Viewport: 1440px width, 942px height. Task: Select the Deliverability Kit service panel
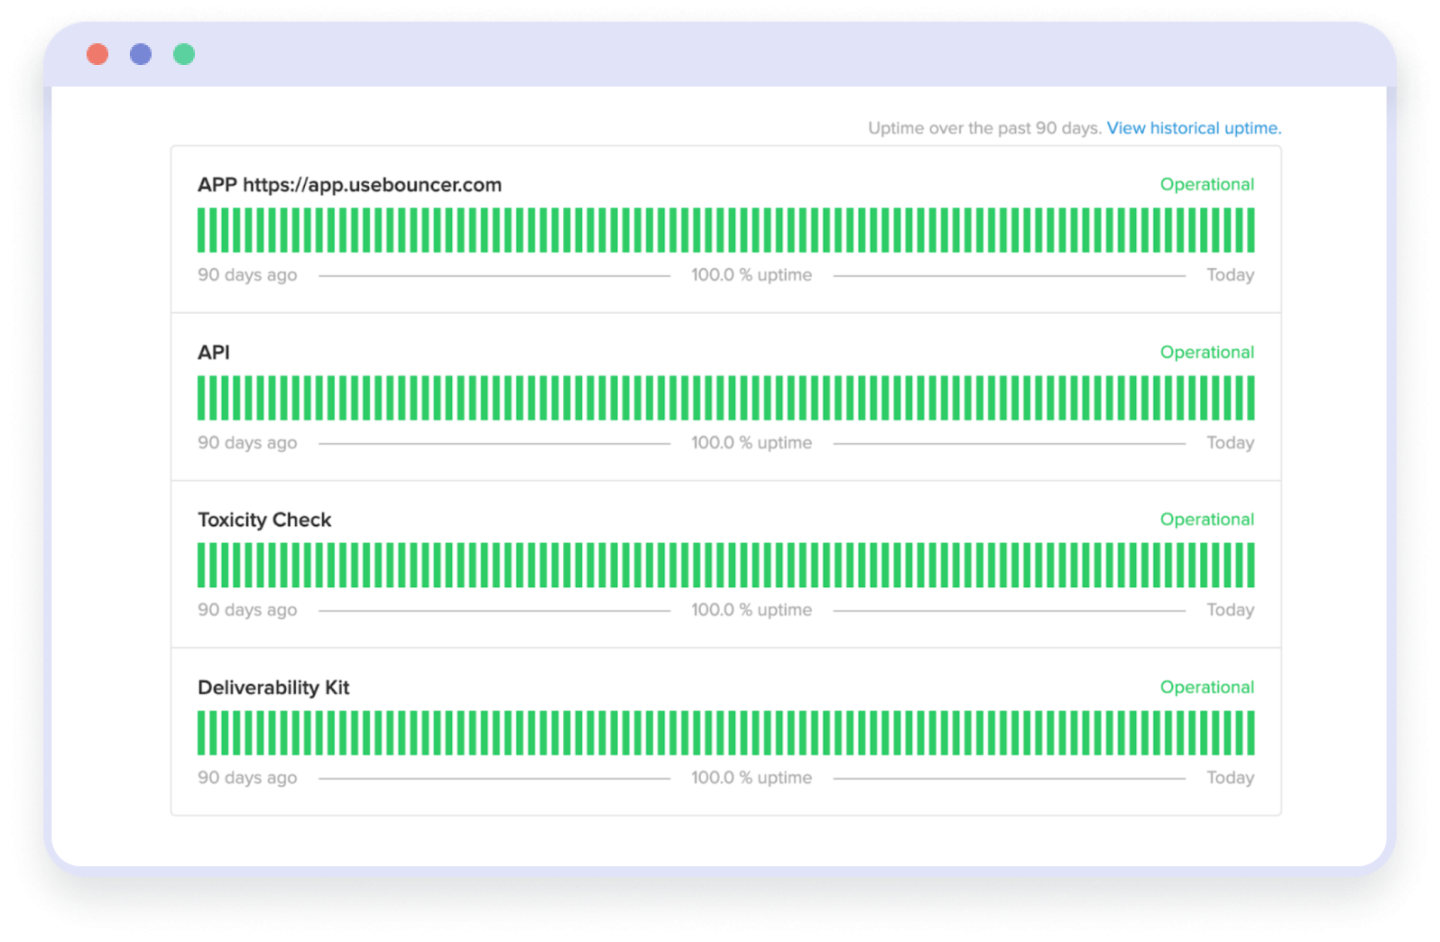click(725, 731)
